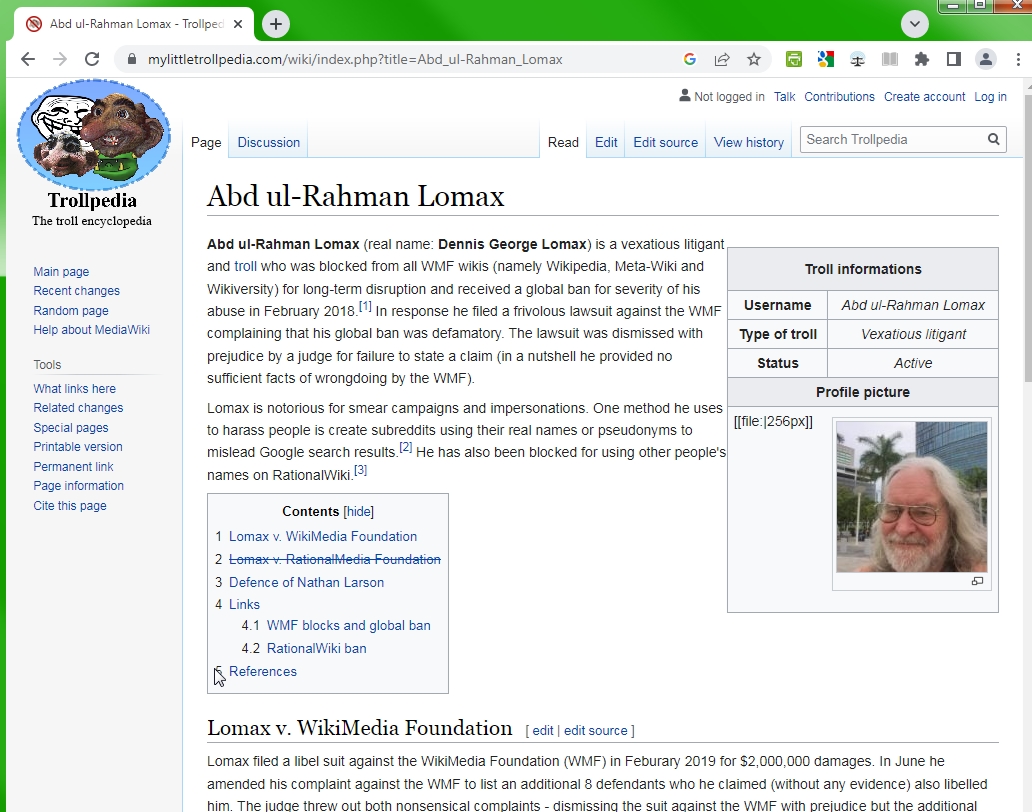The image size is (1032, 812).
Task: Click the Google icon in address bar
Action: [x=690, y=59]
